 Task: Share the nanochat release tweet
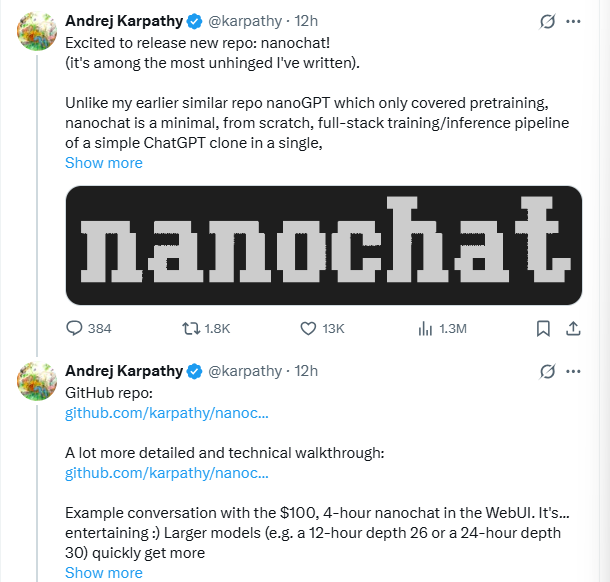[574, 328]
